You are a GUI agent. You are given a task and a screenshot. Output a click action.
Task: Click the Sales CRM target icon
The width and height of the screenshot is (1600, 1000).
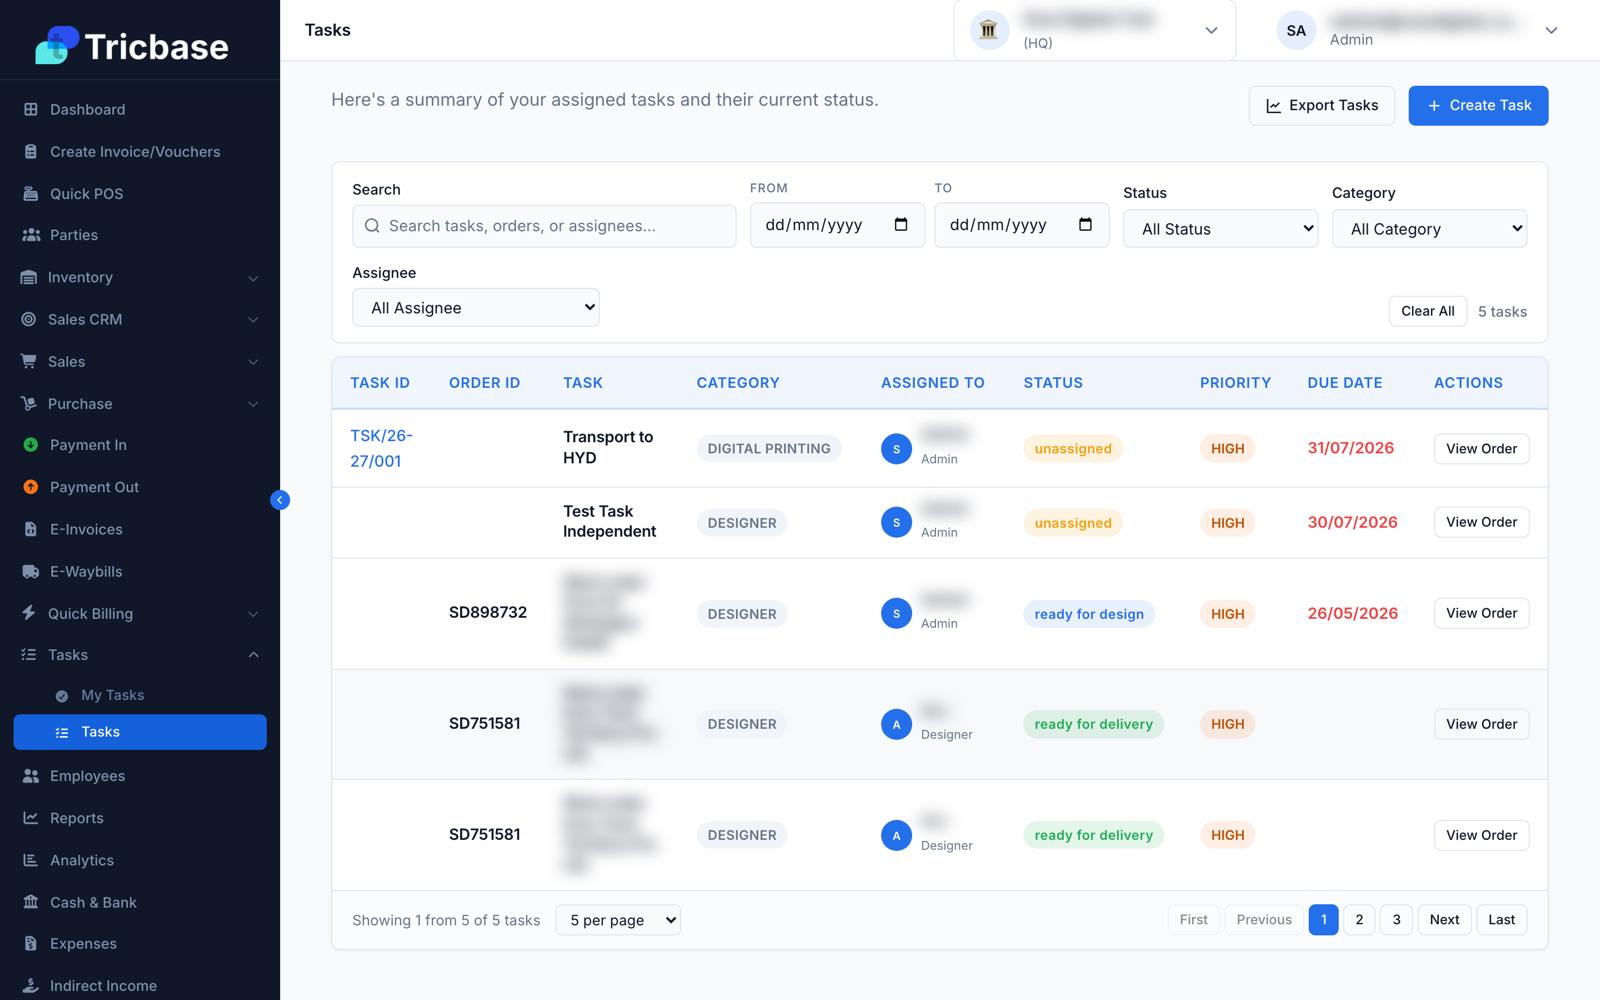pyautogui.click(x=29, y=319)
